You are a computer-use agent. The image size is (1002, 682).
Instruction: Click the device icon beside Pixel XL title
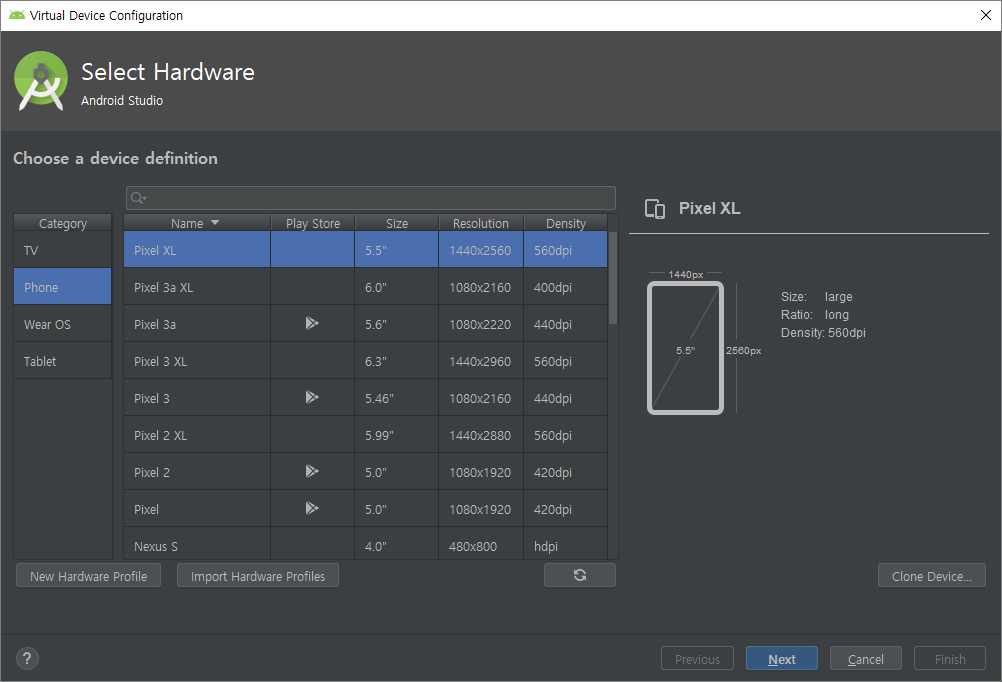(655, 209)
